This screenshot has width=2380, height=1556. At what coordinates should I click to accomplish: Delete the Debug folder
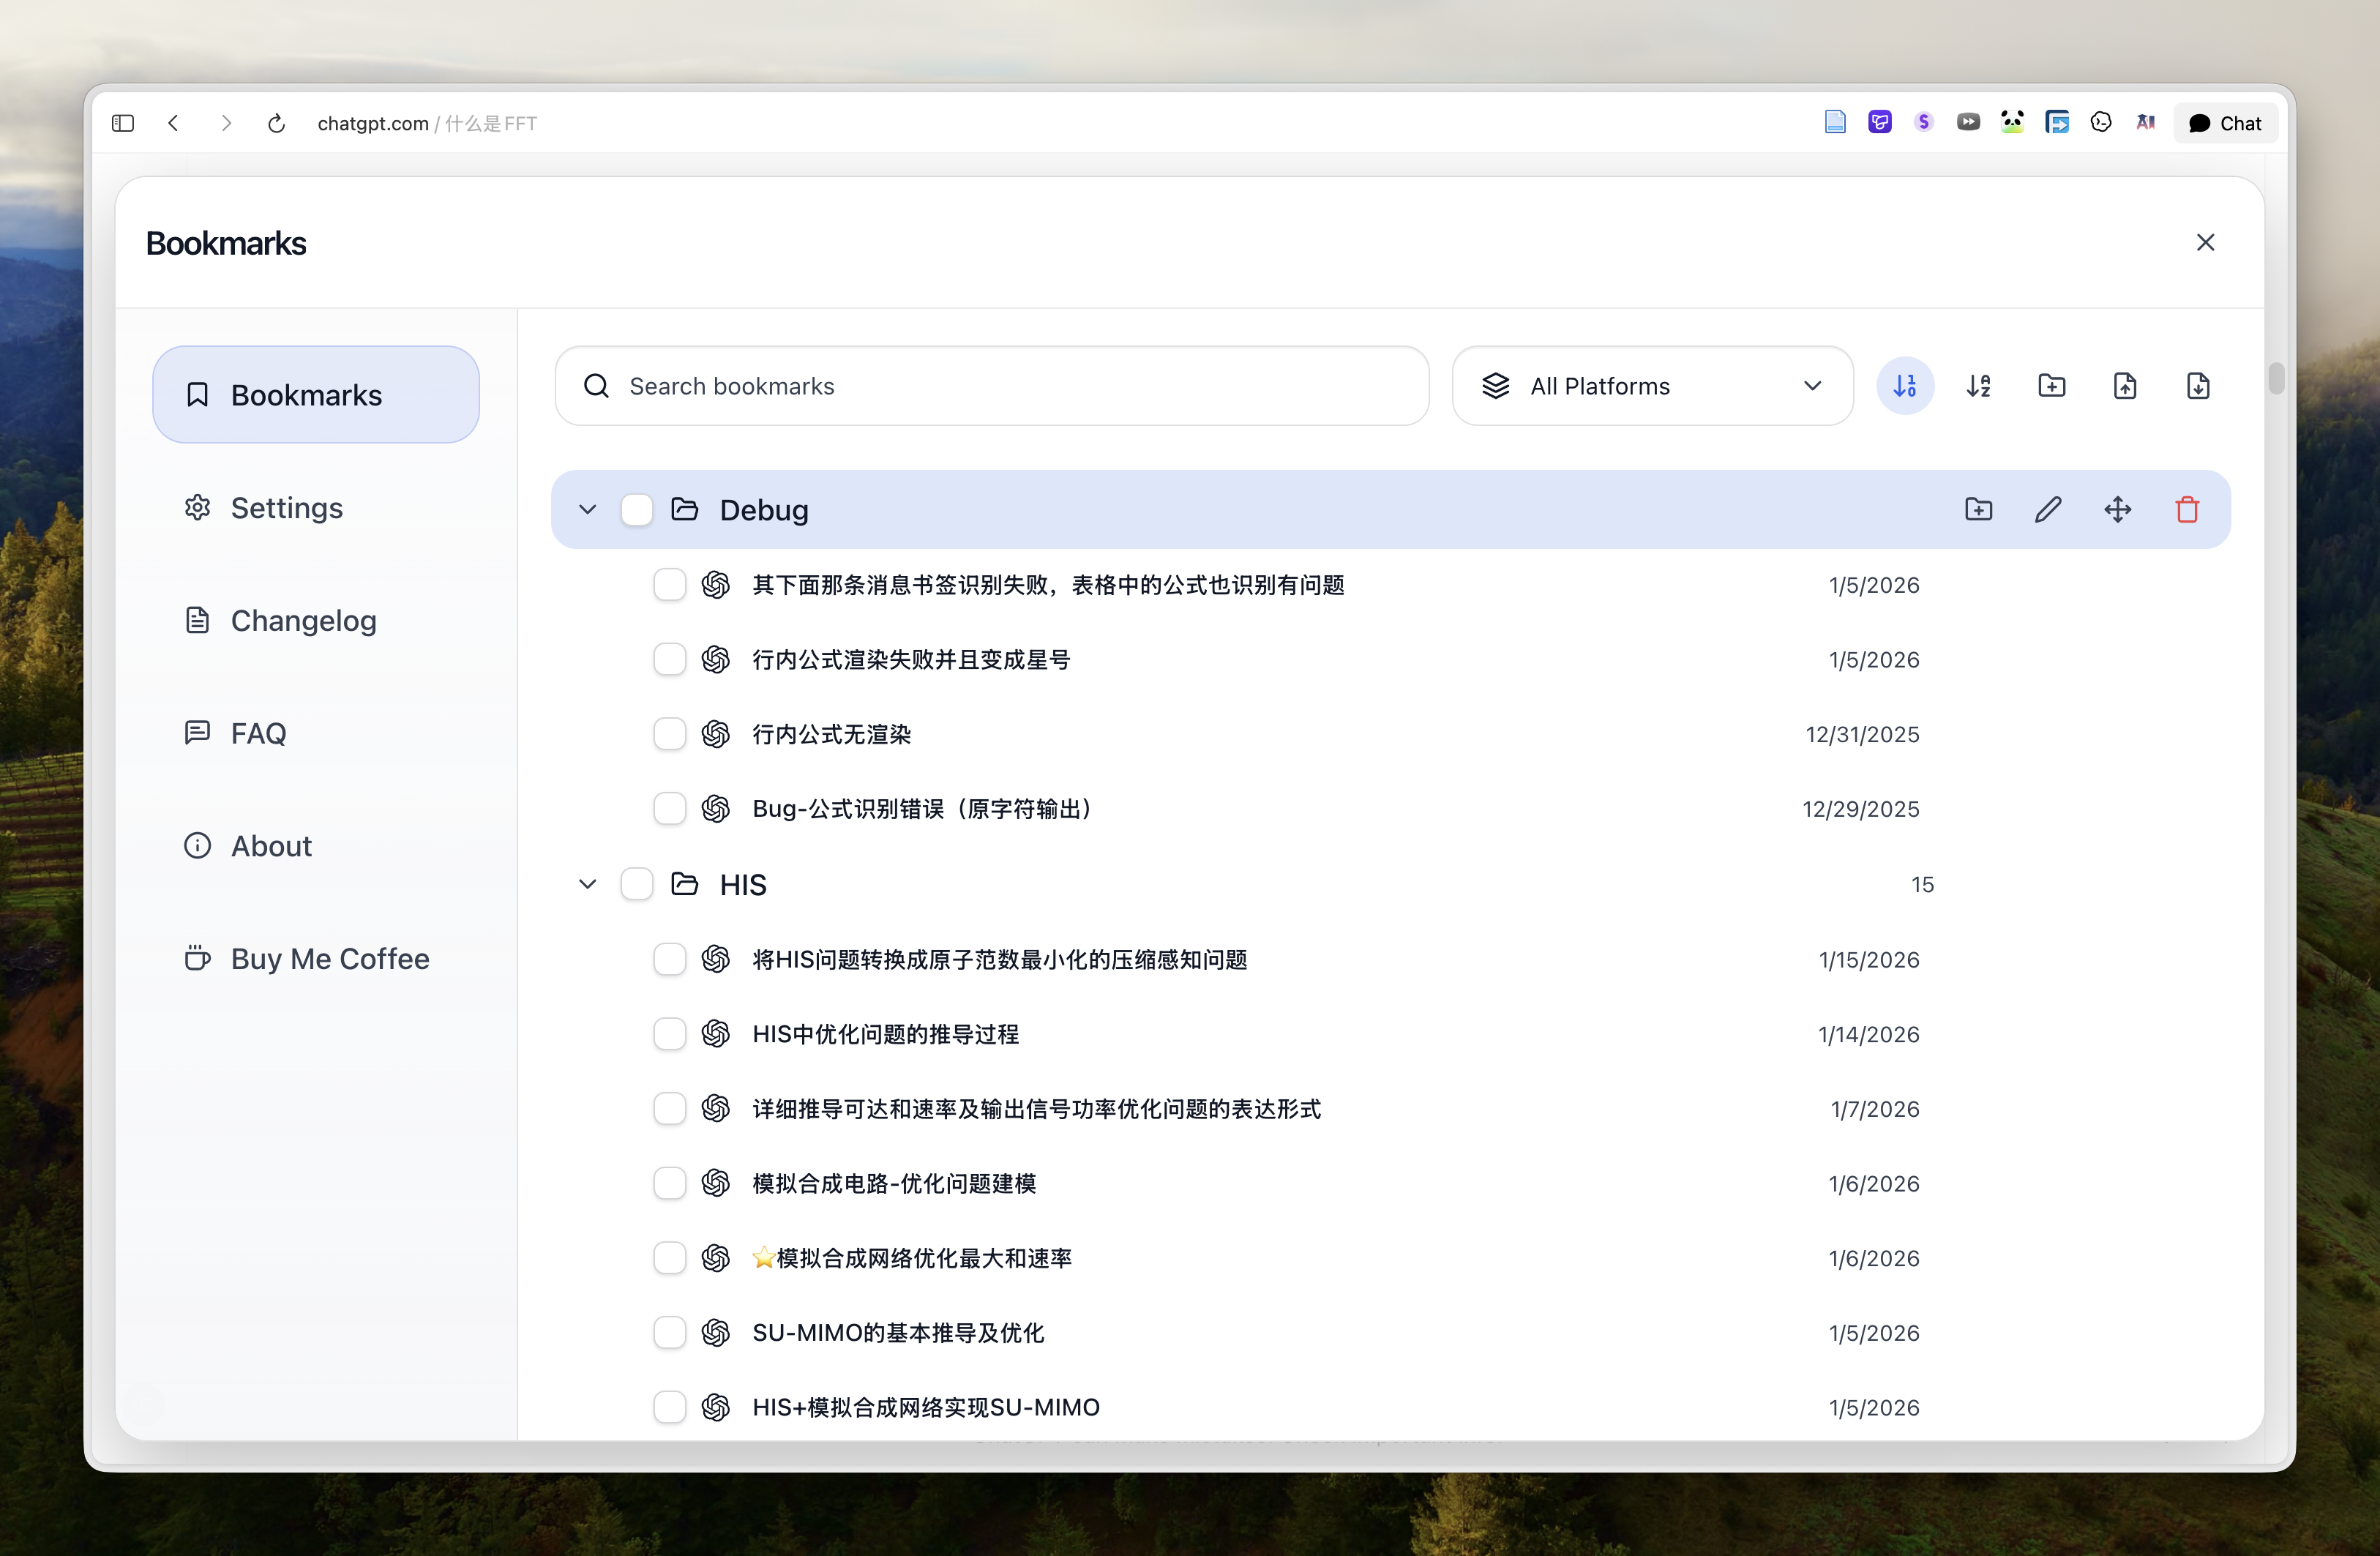pos(2187,509)
